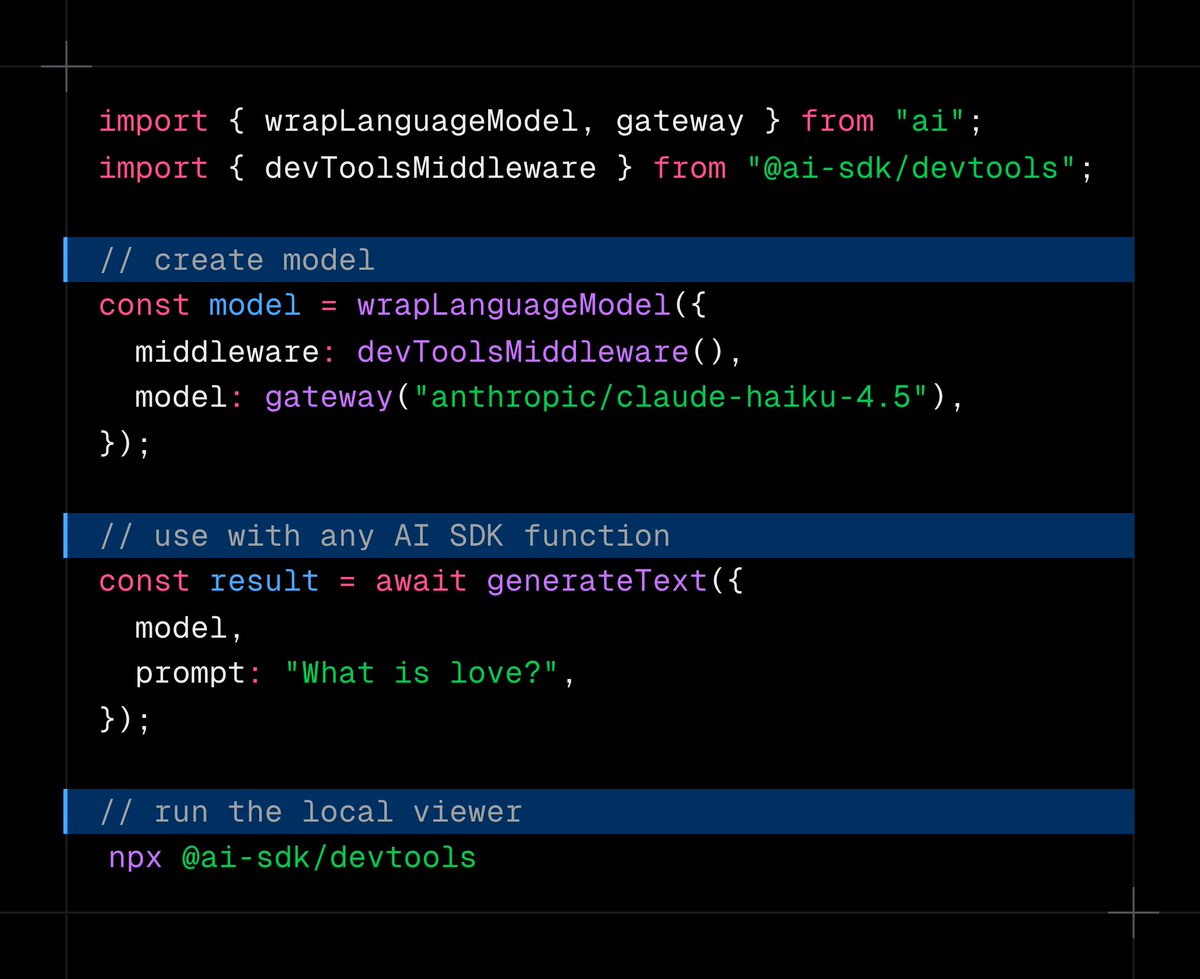Click the word gateway in the first import line
1200x979 pixels.
point(680,122)
